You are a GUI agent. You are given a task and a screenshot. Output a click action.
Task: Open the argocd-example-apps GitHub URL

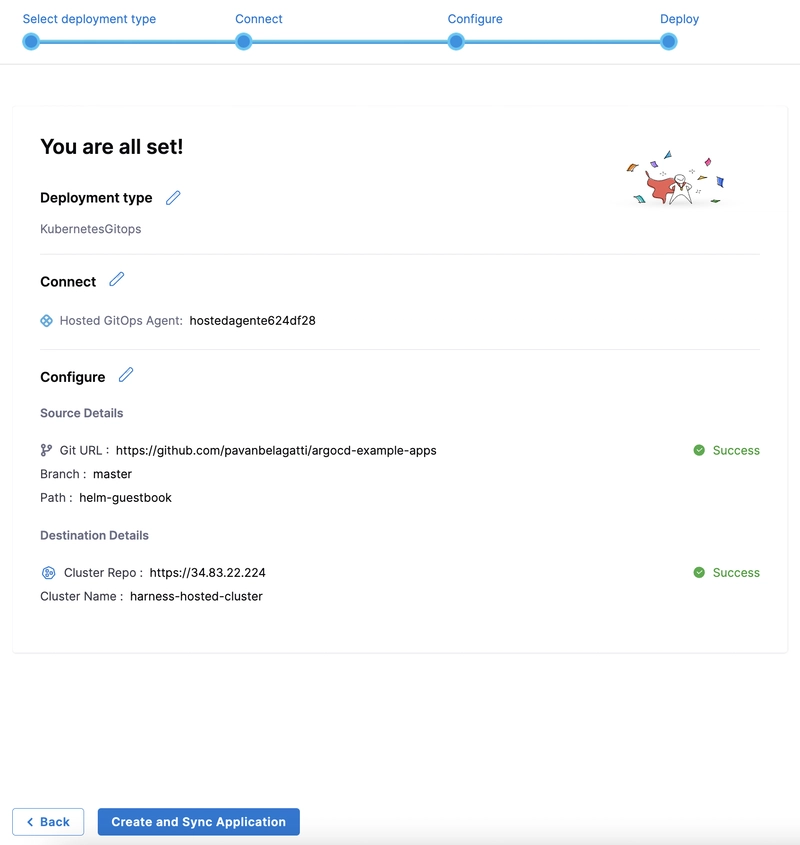pos(276,451)
